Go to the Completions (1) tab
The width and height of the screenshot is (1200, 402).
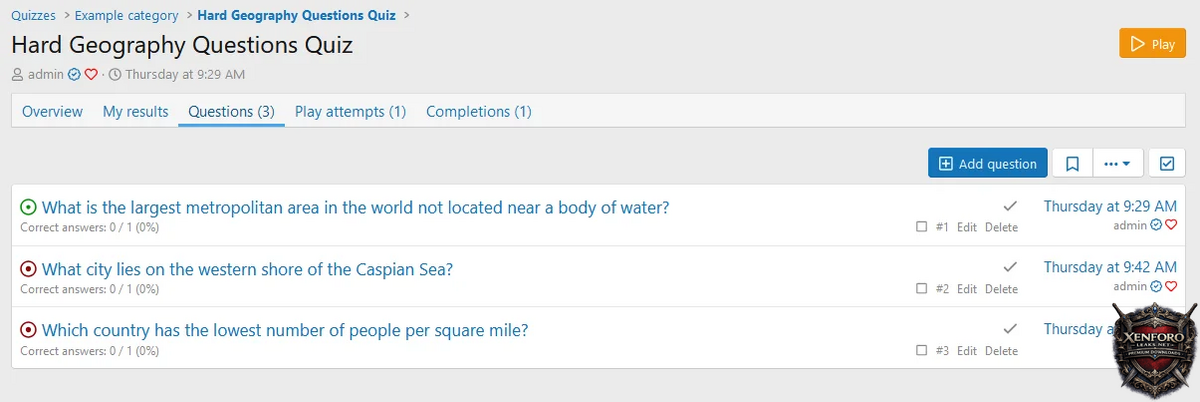tap(478, 111)
